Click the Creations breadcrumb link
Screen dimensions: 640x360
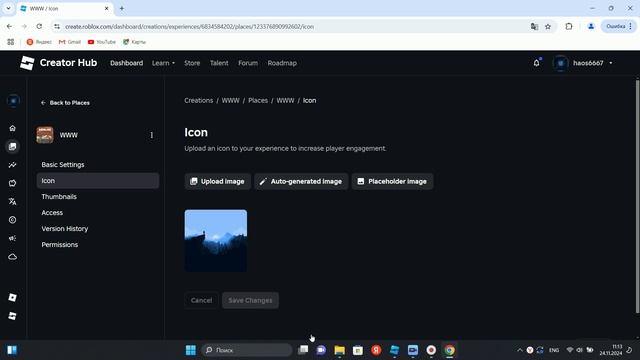click(198, 100)
